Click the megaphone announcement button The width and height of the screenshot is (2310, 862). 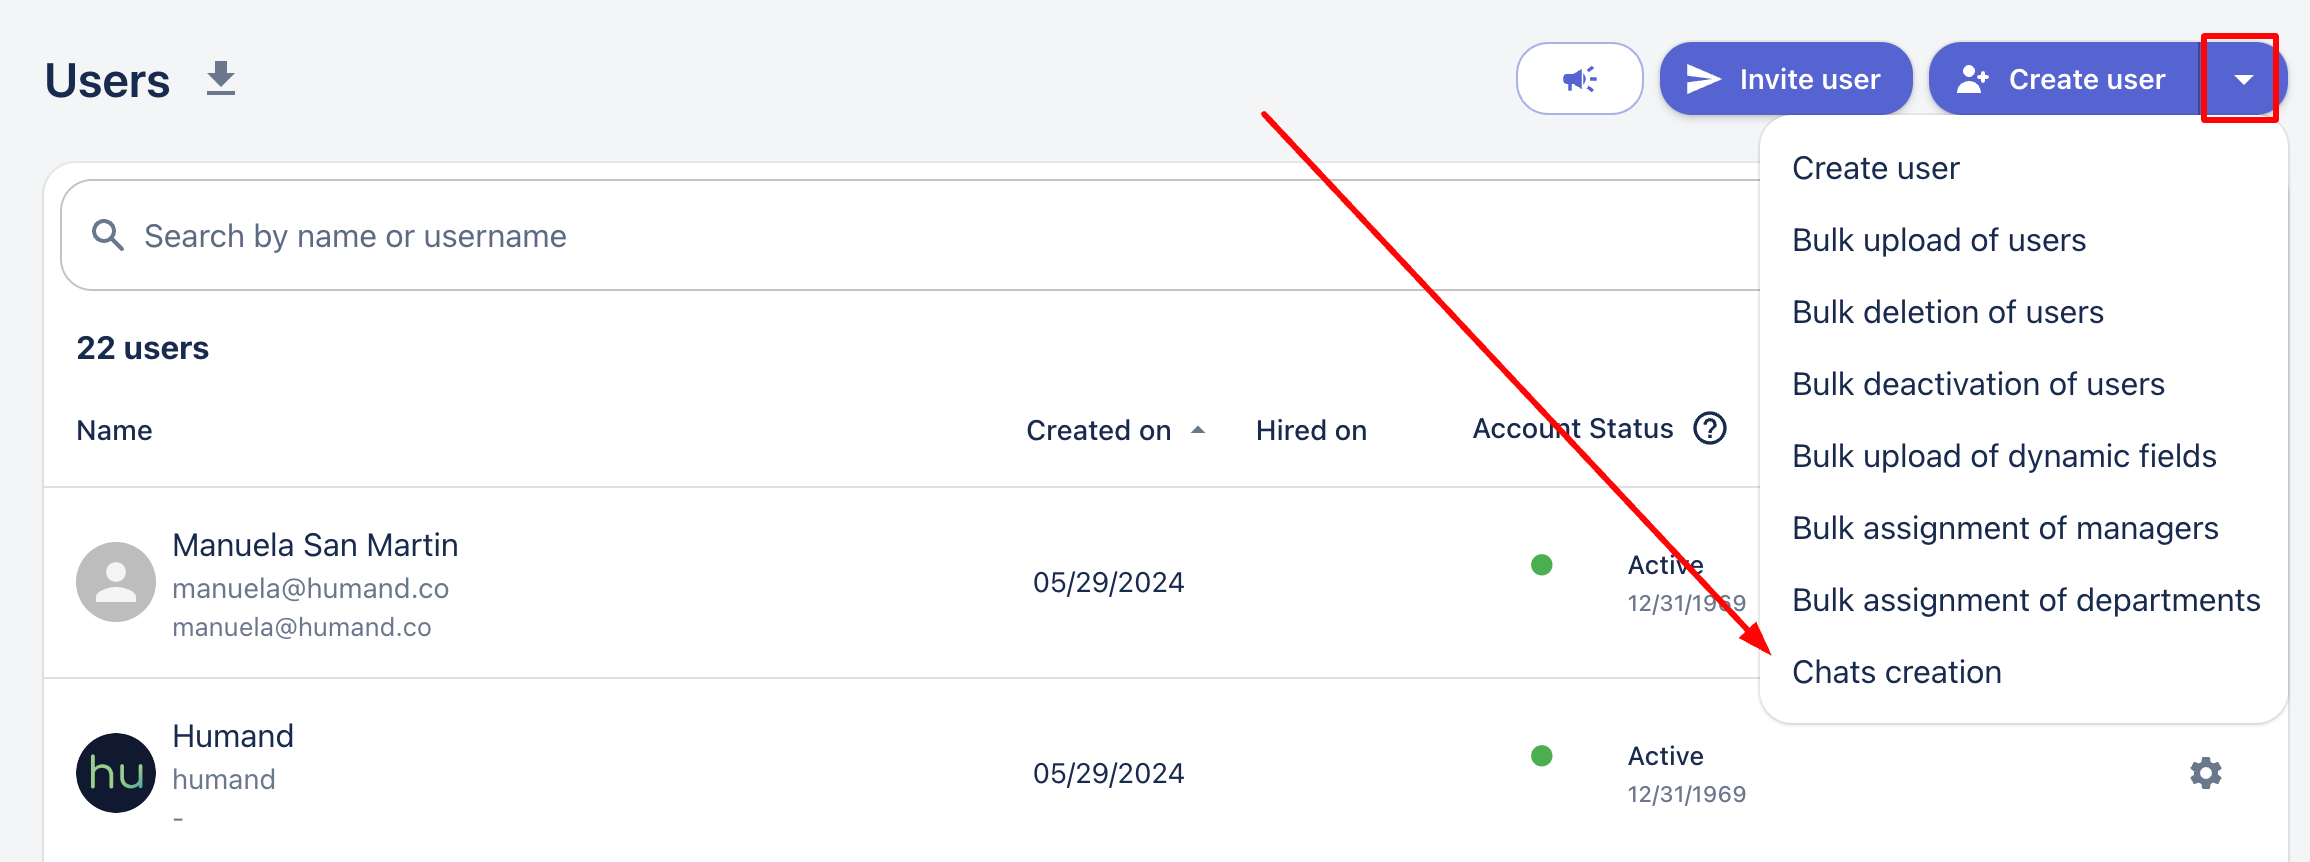1579,79
